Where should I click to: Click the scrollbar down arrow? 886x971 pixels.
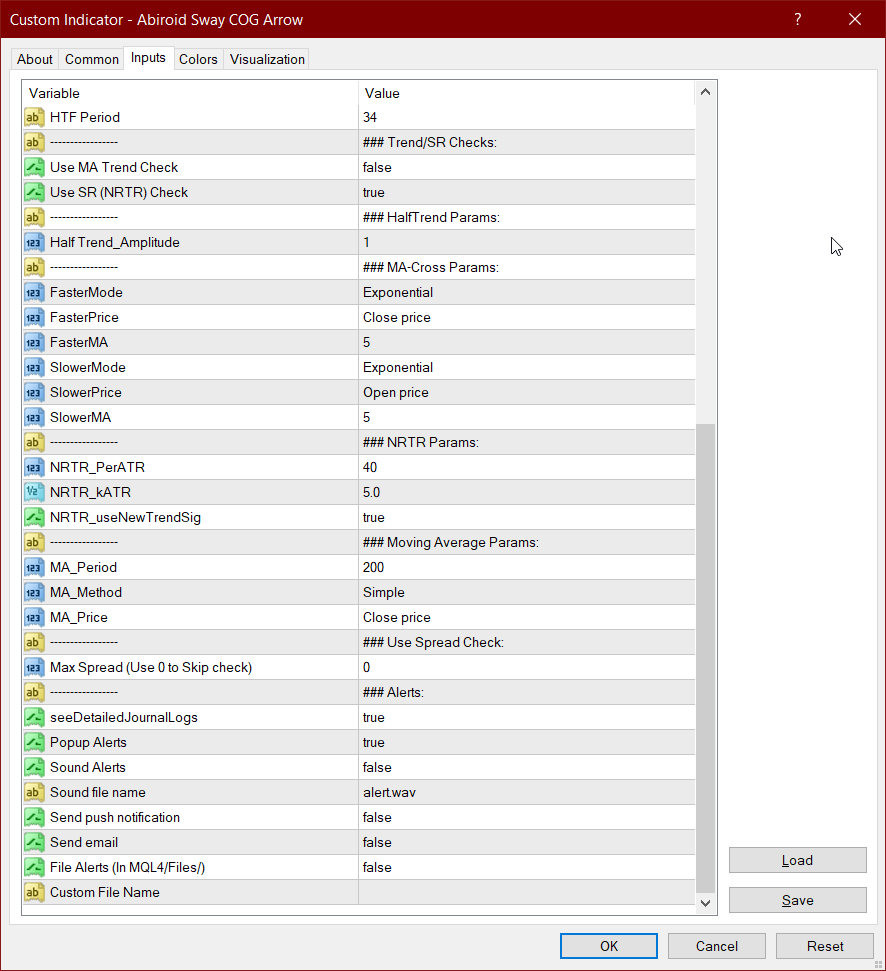point(705,903)
